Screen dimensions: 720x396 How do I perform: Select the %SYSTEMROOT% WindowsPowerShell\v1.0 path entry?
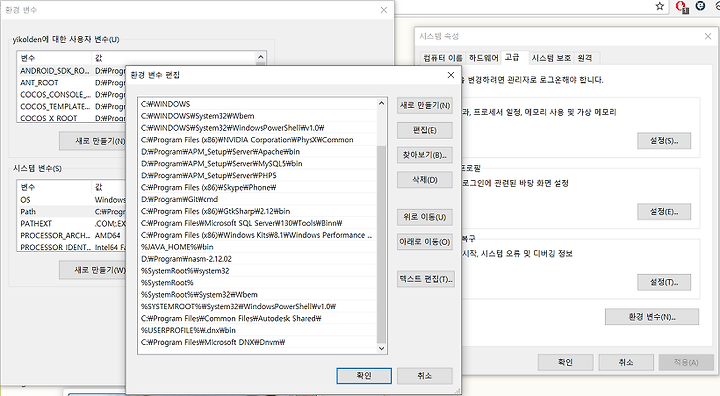[258, 306]
